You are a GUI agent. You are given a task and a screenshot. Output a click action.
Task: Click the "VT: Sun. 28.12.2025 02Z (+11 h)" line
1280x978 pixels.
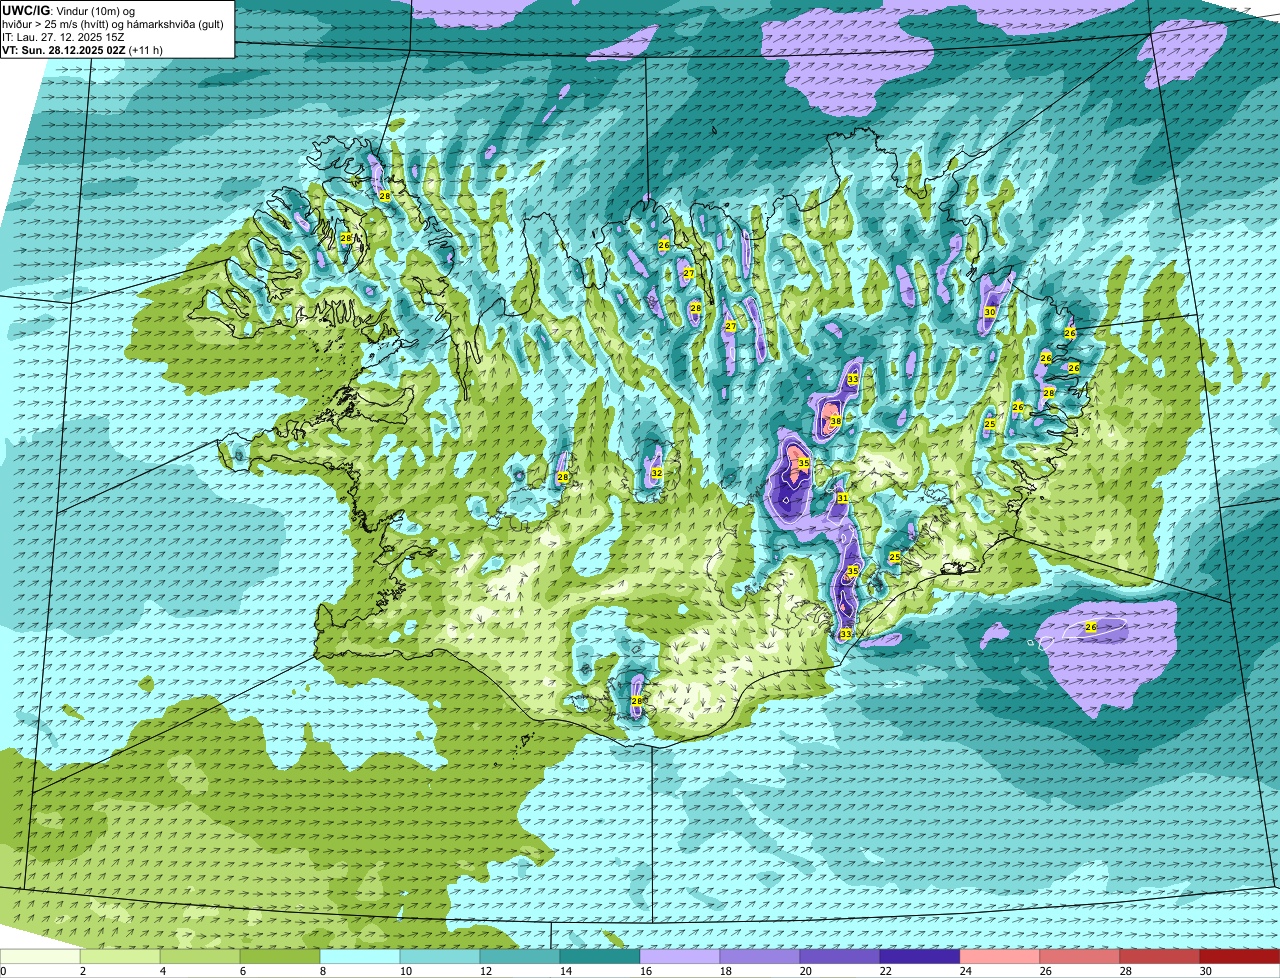pos(83,50)
